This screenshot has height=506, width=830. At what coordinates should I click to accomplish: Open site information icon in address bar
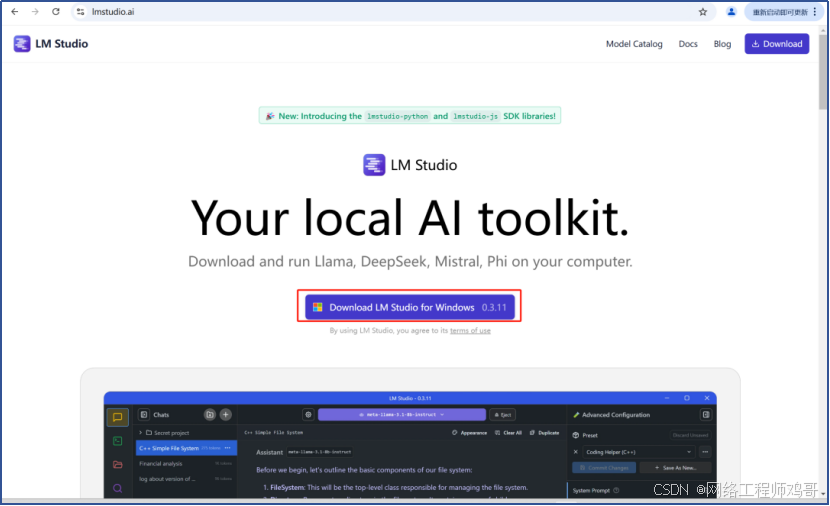(80, 12)
